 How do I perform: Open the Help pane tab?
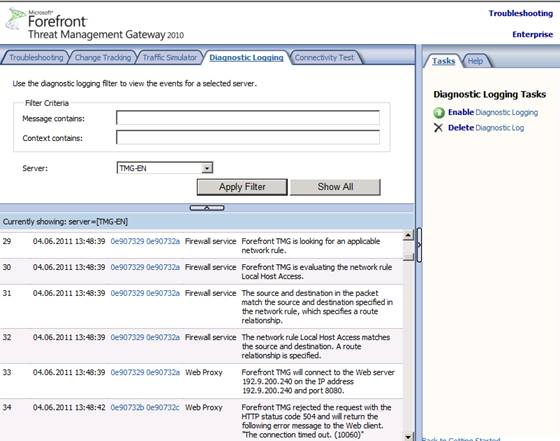pos(475,61)
